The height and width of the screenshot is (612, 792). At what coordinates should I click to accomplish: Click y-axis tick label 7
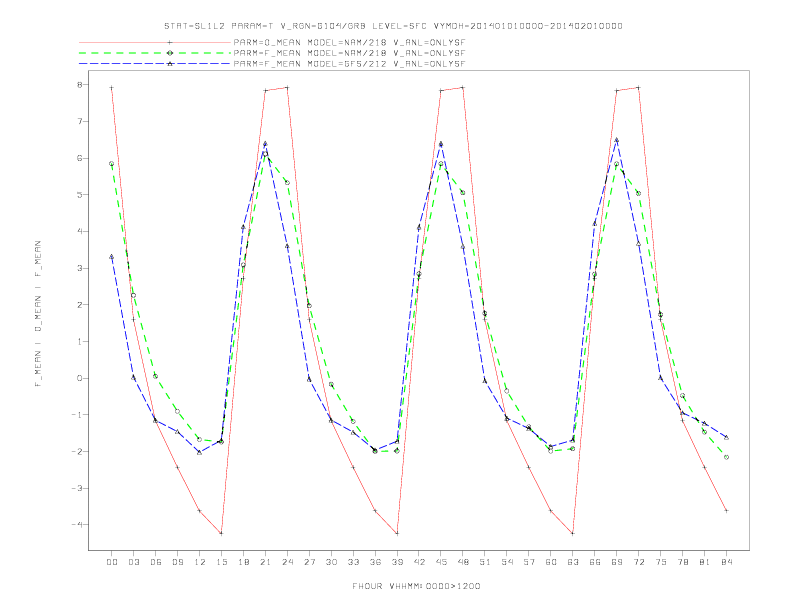pyautogui.click(x=80, y=121)
